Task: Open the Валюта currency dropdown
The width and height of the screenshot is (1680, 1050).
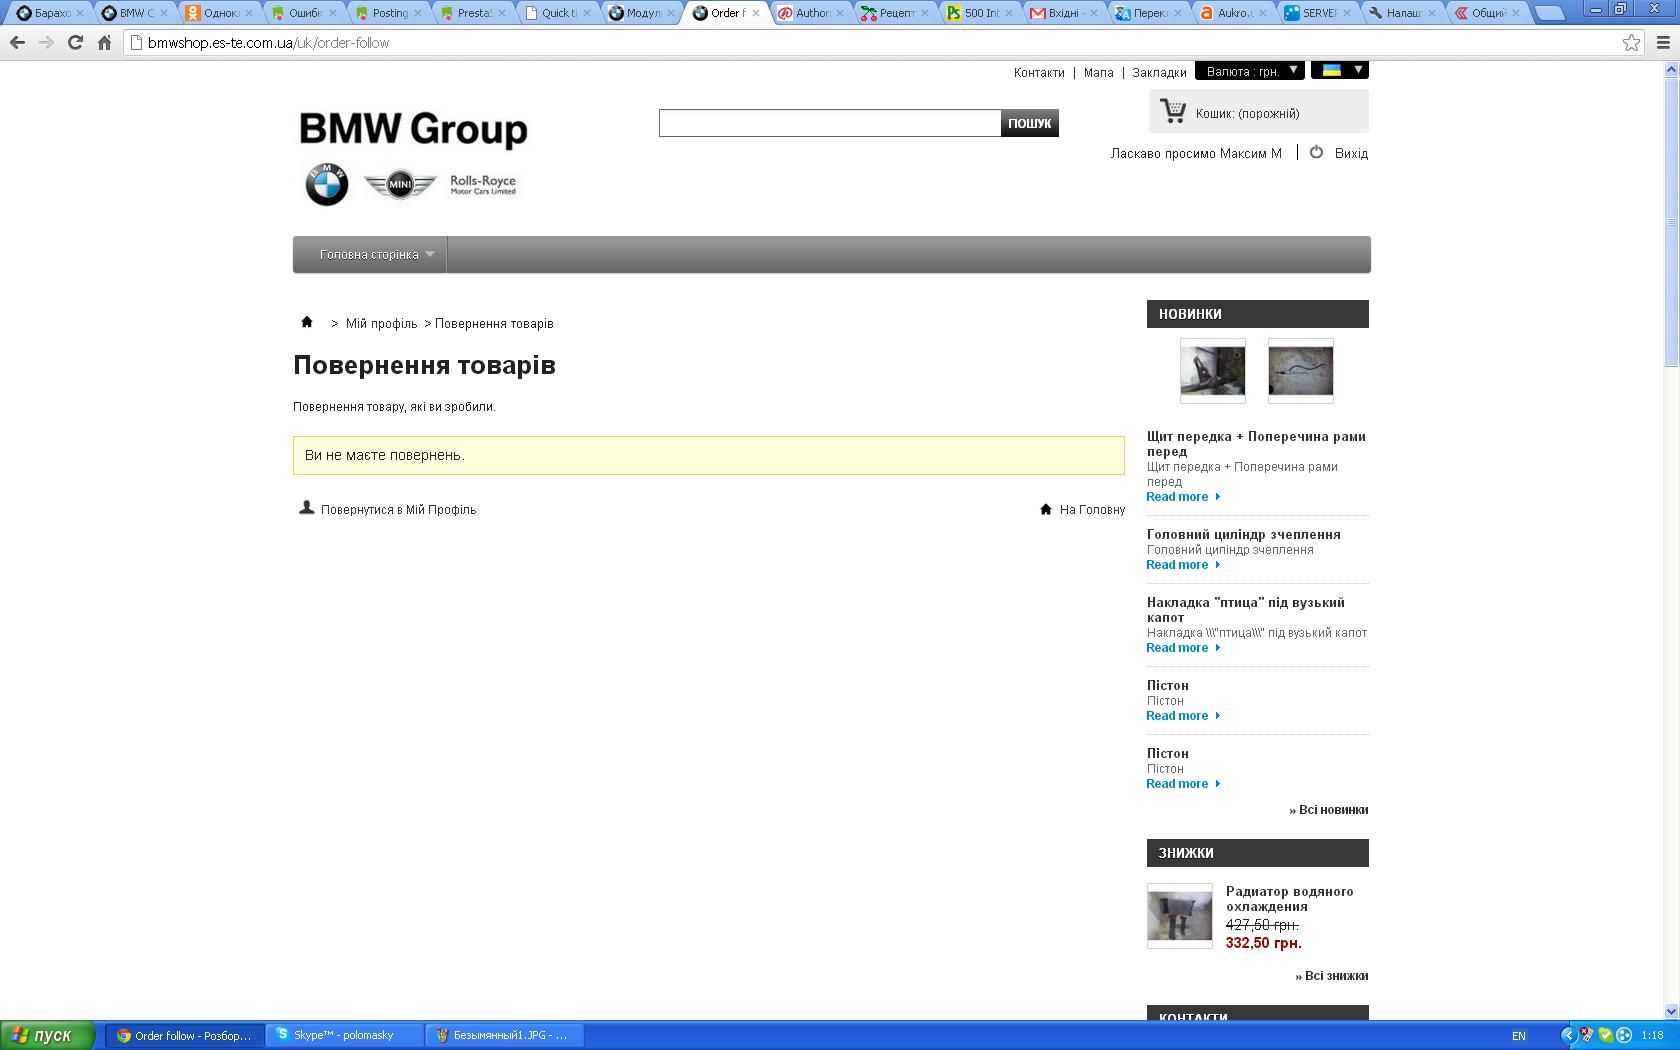Action: click(1249, 71)
